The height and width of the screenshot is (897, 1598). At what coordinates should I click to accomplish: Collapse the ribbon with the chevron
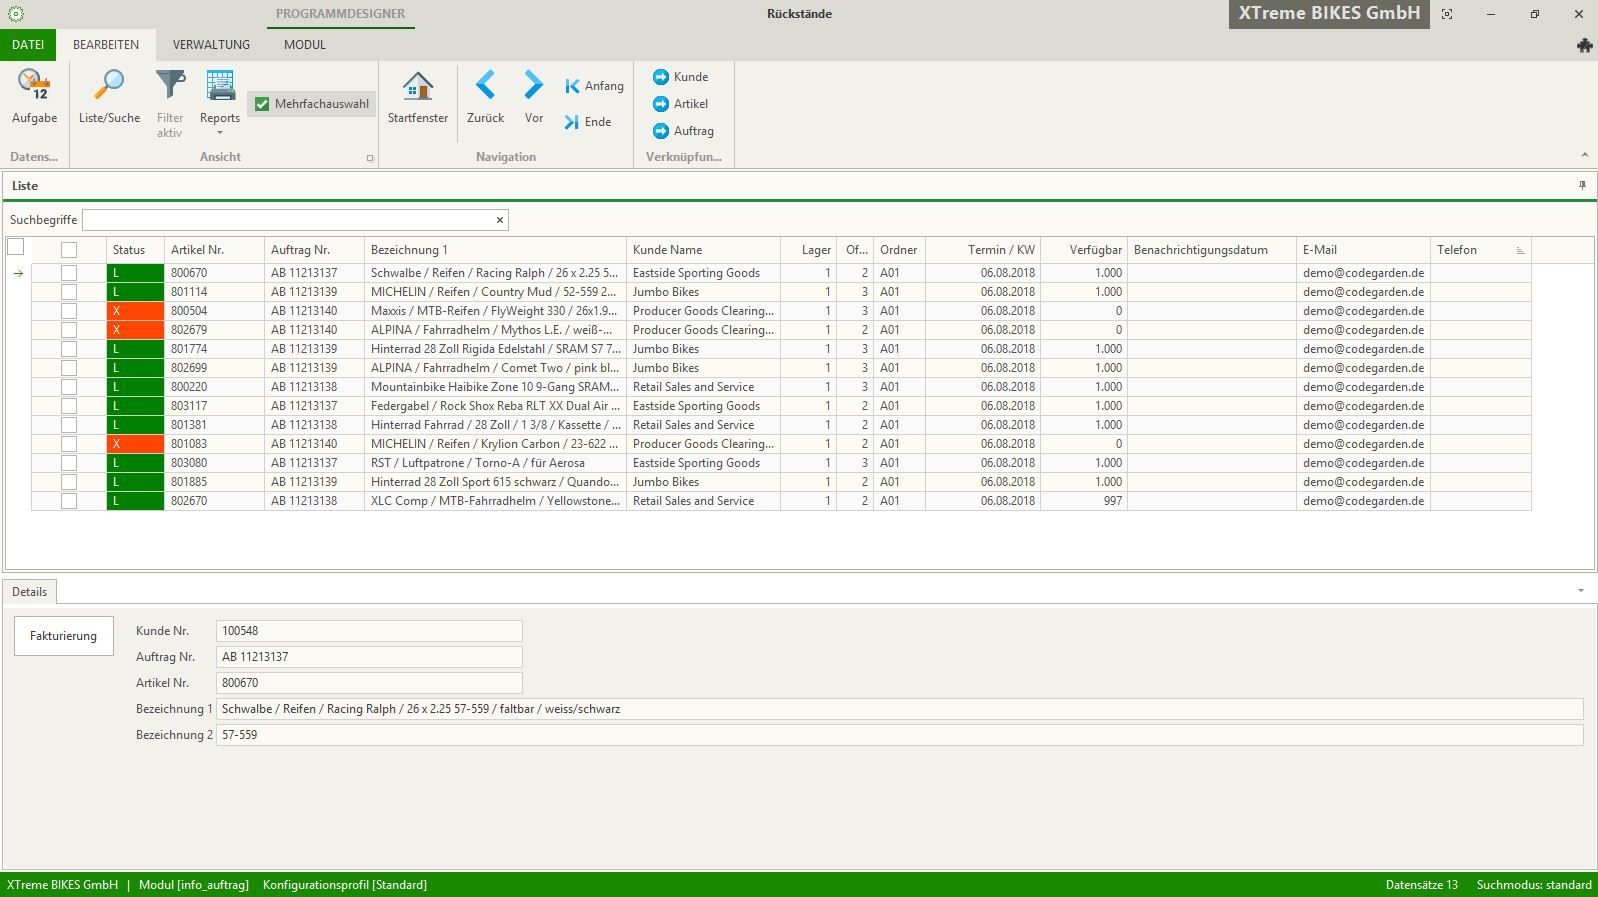(x=1584, y=155)
